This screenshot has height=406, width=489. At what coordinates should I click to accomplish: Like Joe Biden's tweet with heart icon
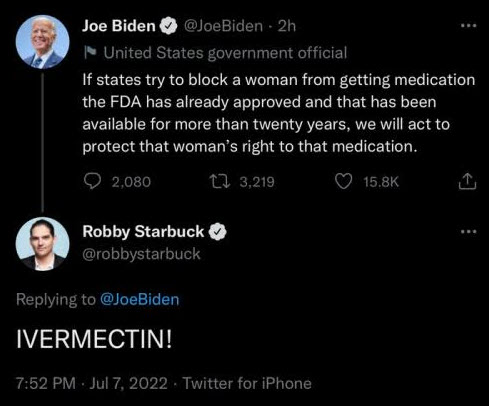pyautogui.click(x=343, y=182)
